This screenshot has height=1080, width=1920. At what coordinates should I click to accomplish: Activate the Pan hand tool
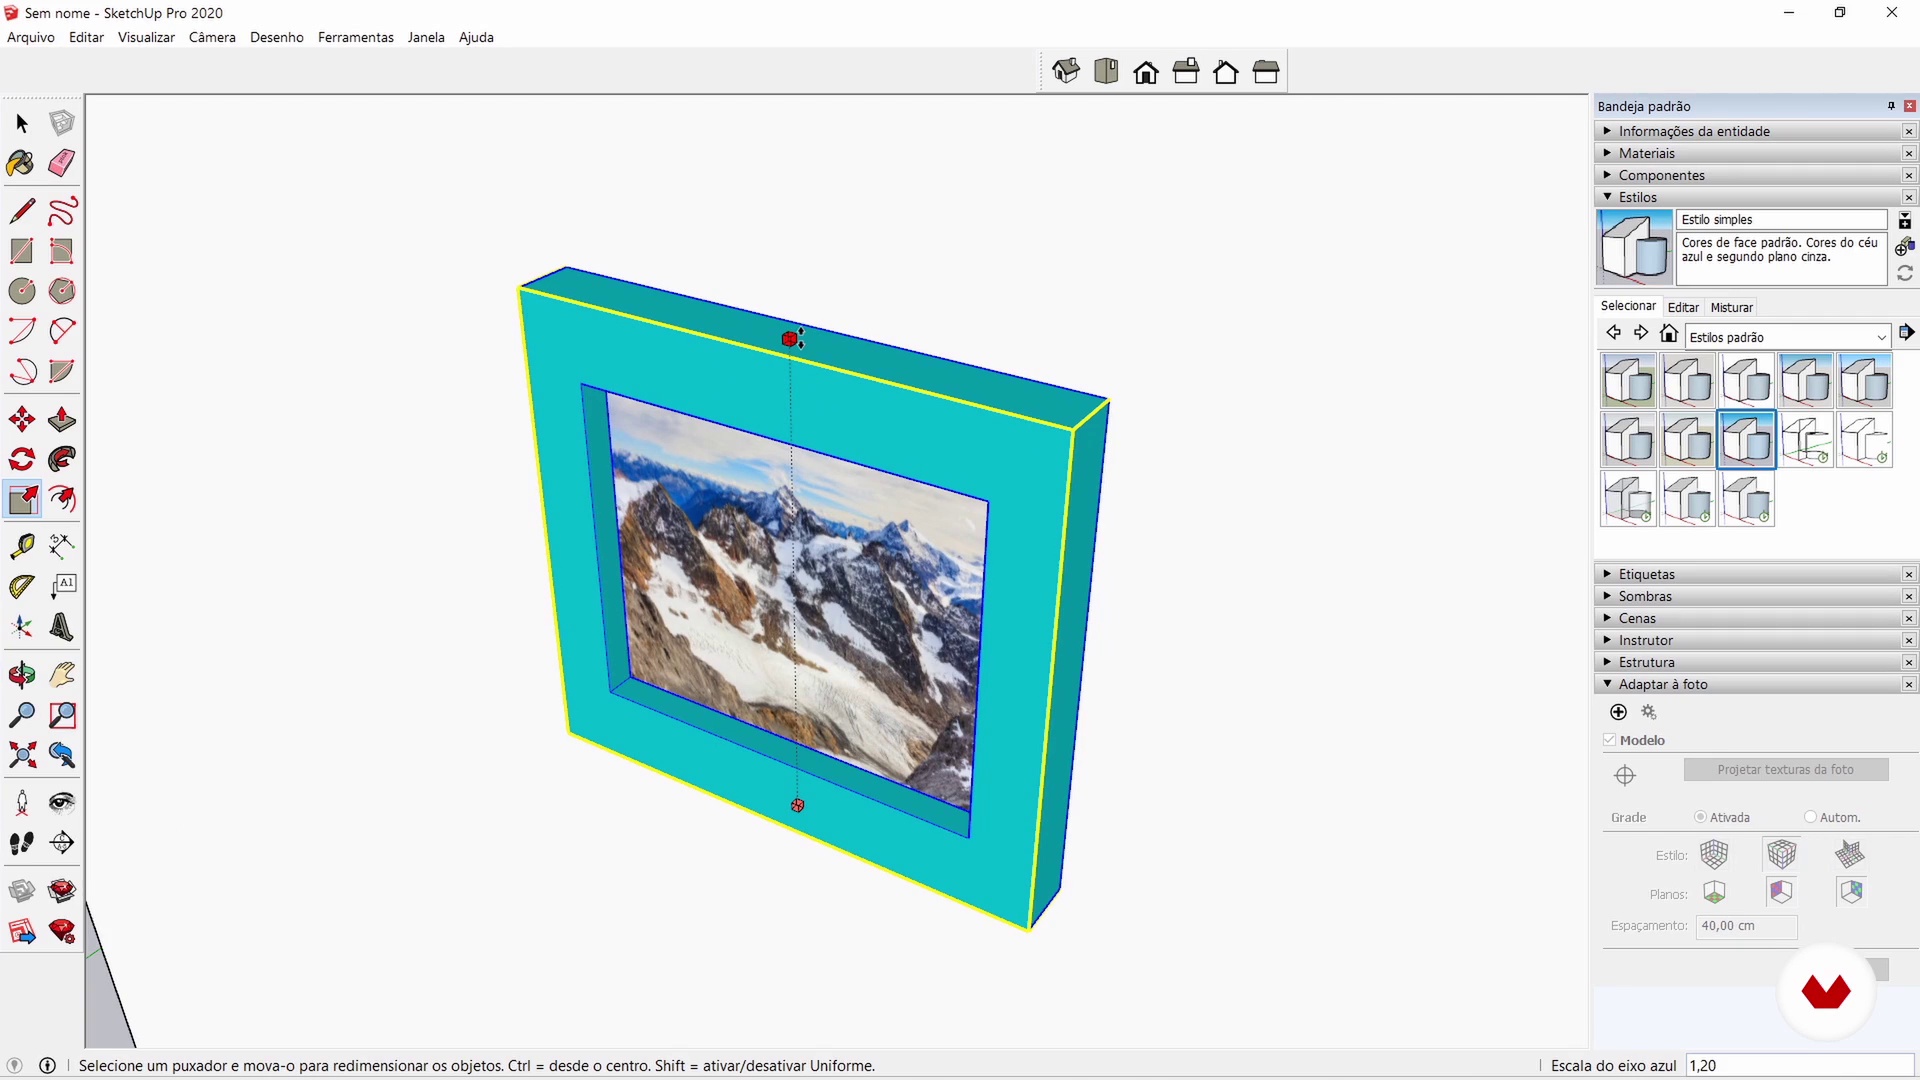[x=62, y=675]
